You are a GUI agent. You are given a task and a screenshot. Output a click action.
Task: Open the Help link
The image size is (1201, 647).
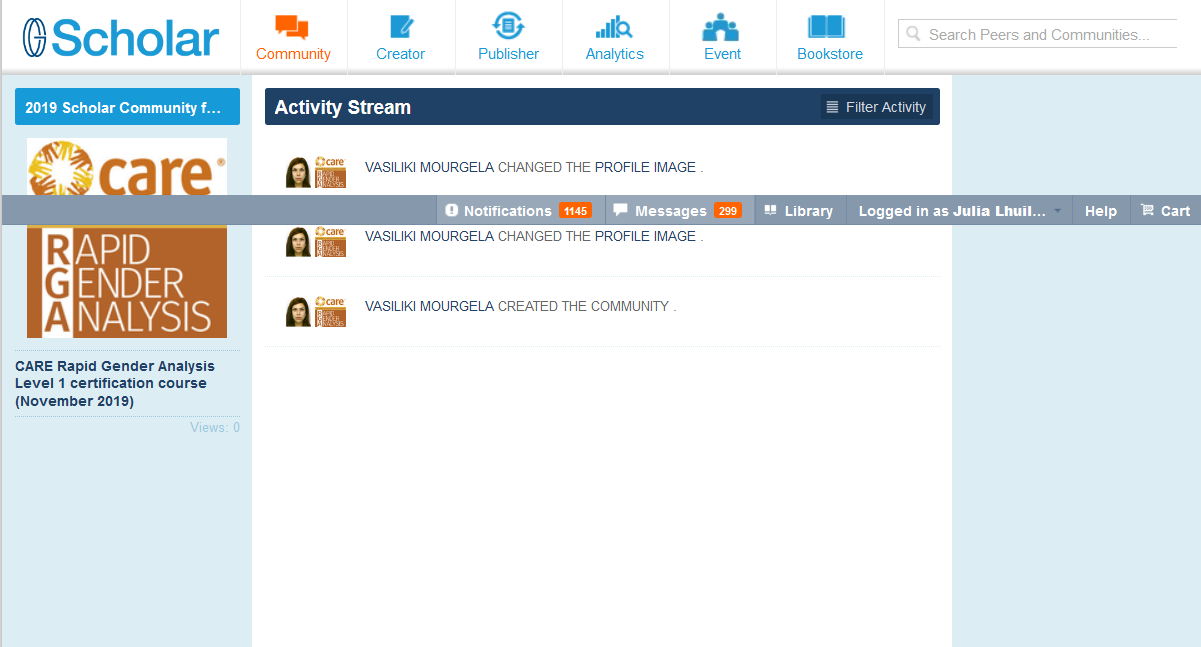coord(1100,211)
